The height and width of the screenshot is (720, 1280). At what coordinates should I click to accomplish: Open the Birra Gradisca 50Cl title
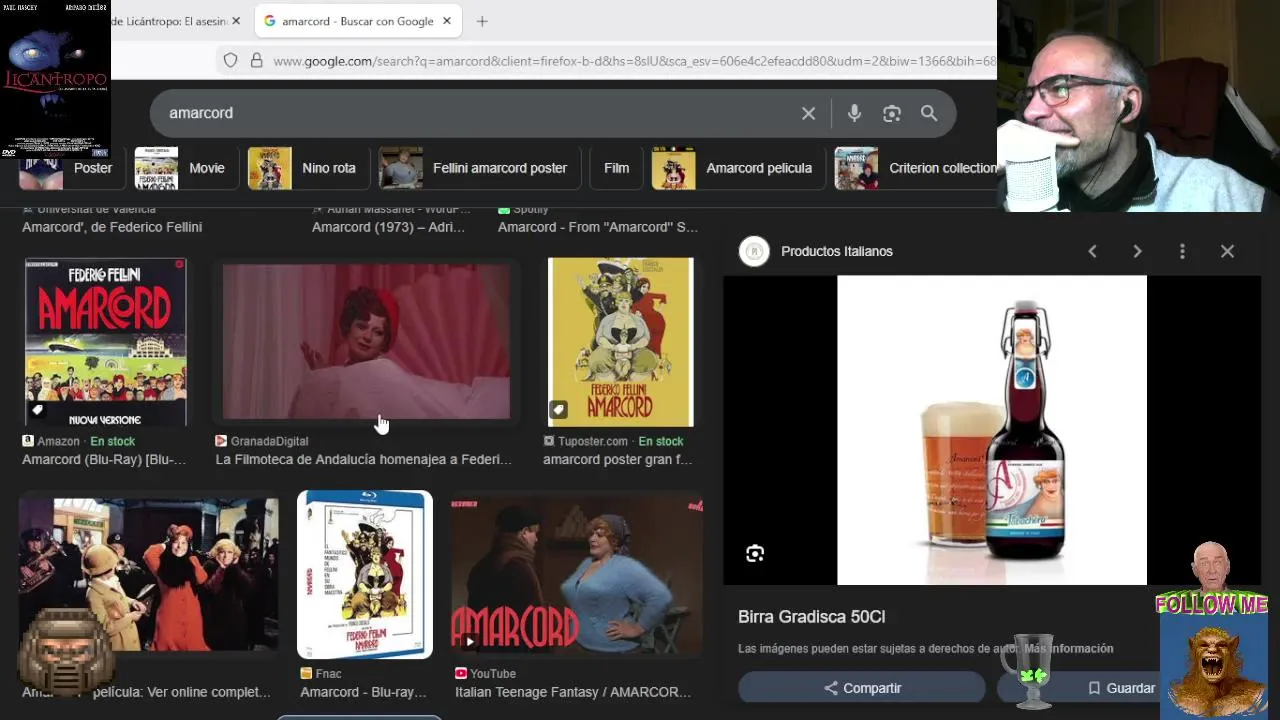coord(811,617)
